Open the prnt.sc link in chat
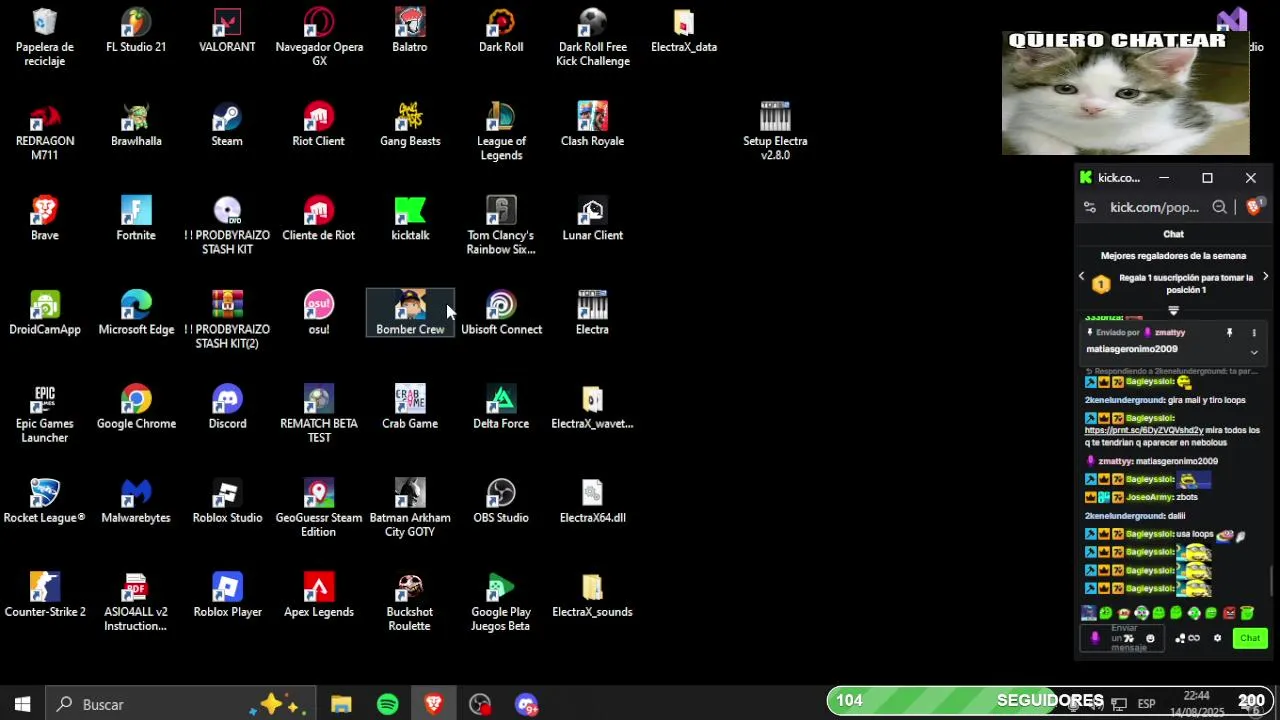 [1144, 430]
